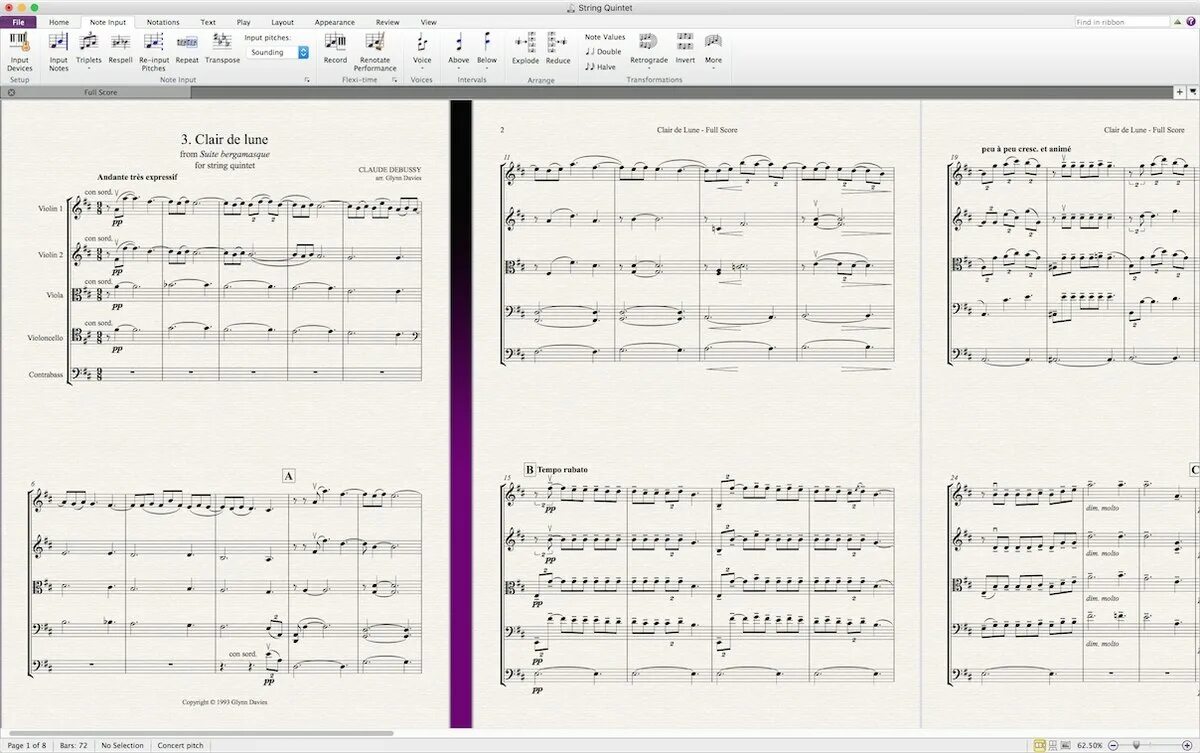Open Flexi-time options dialog launcher
1200x753 pixels.
click(x=397, y=79)
